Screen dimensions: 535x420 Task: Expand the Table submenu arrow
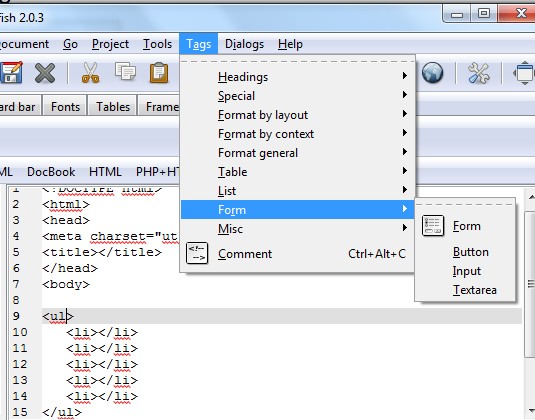[405, 171]
